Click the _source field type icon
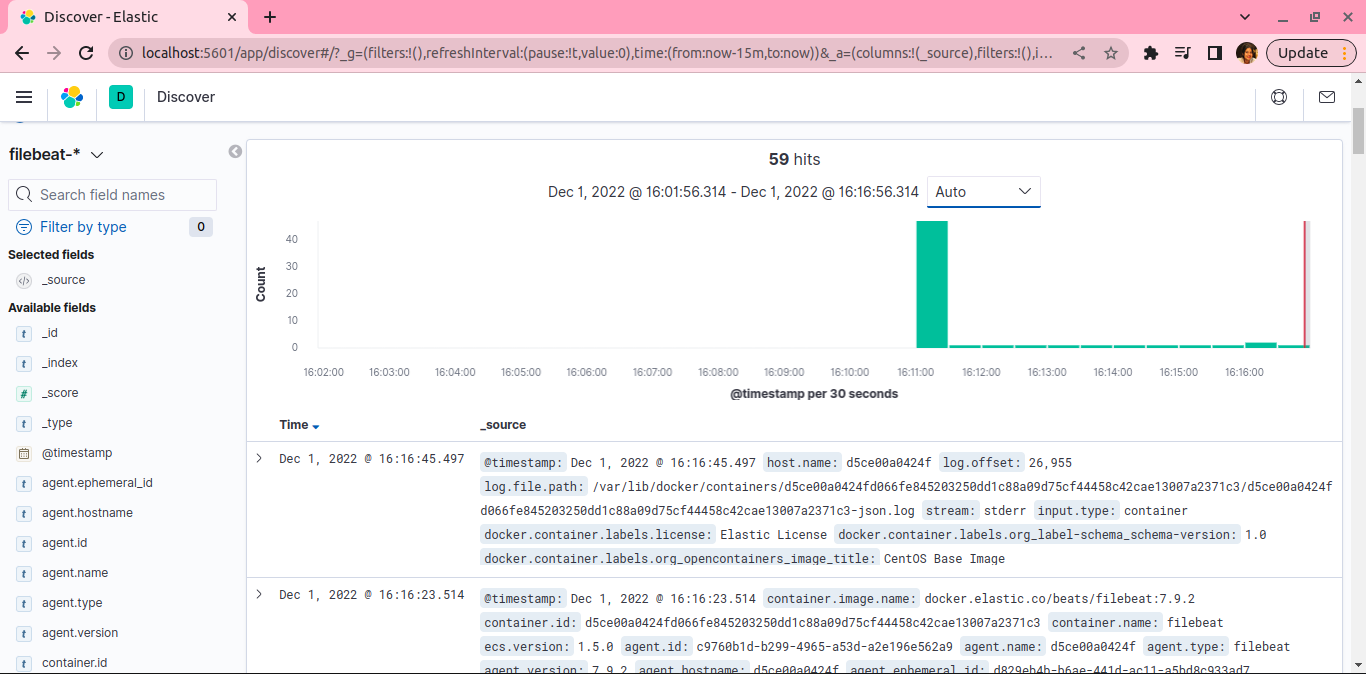The width and height of the screenshot is (1366, 674). (24, 280)
